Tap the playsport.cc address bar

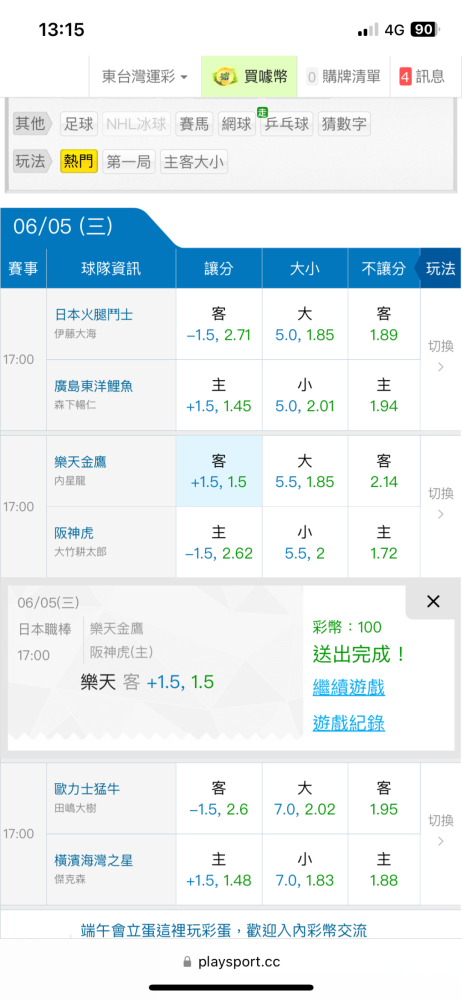(231, 962)
